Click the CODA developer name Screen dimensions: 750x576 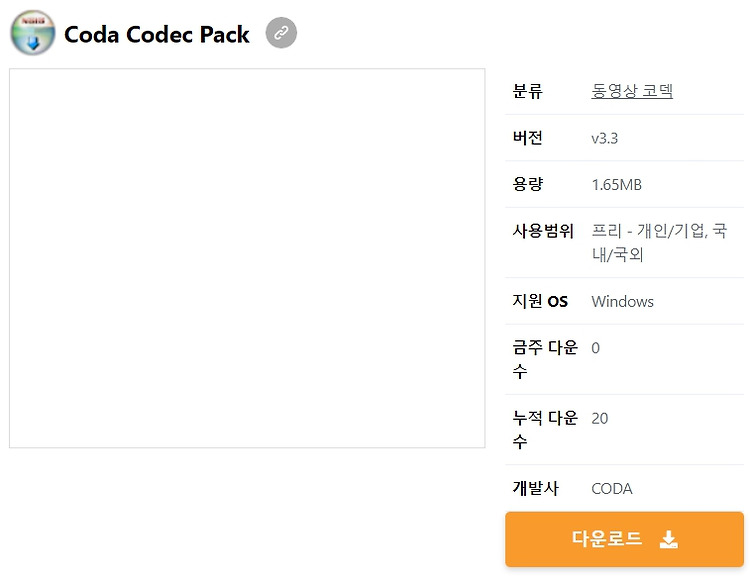coord(612,489)
